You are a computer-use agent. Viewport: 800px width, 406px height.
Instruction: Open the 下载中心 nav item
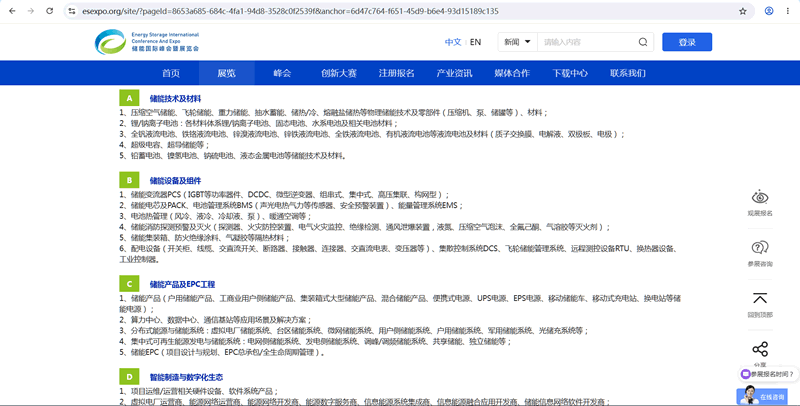click(570, 73)
